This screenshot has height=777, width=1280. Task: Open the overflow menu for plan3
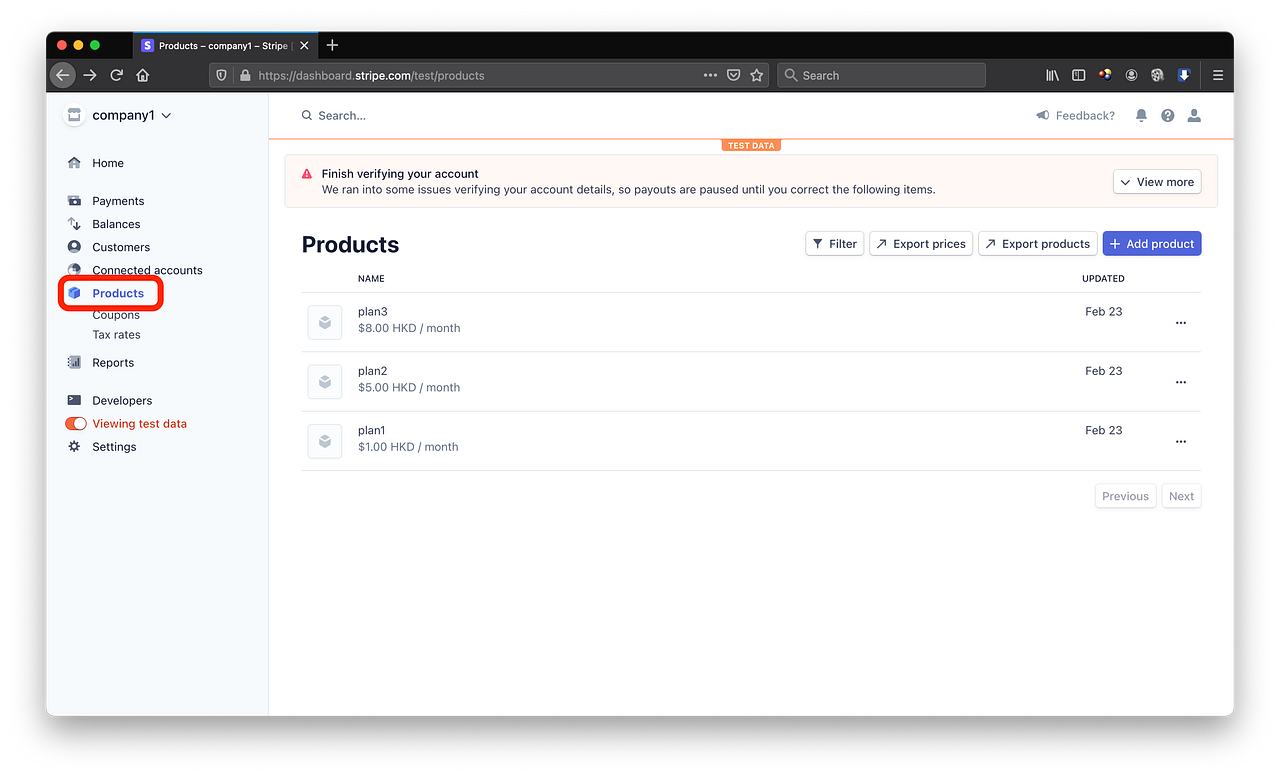point(1181,322)
